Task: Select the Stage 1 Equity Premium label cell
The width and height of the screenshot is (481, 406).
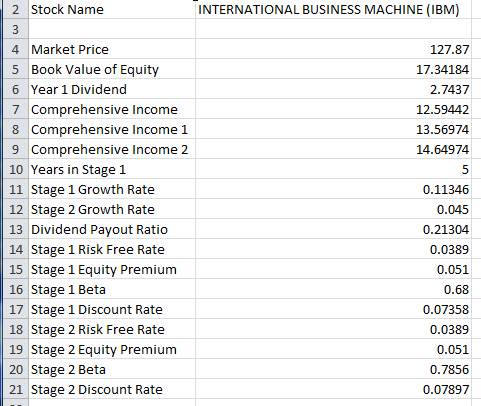Action: click(x=112, y=269)
